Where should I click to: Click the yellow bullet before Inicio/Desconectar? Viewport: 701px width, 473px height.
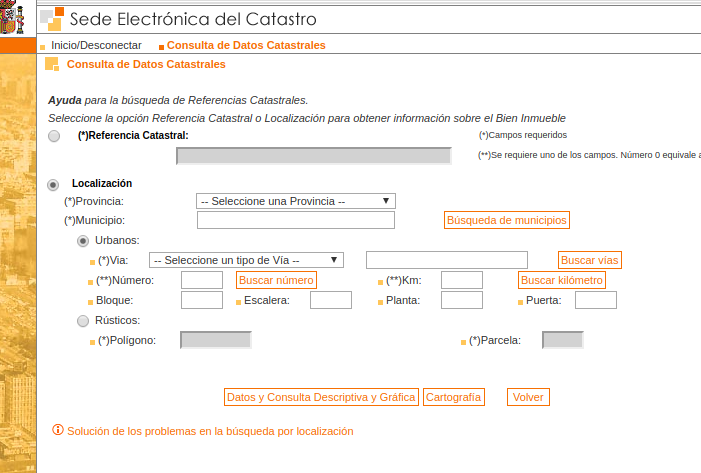[x=43, y=47]
